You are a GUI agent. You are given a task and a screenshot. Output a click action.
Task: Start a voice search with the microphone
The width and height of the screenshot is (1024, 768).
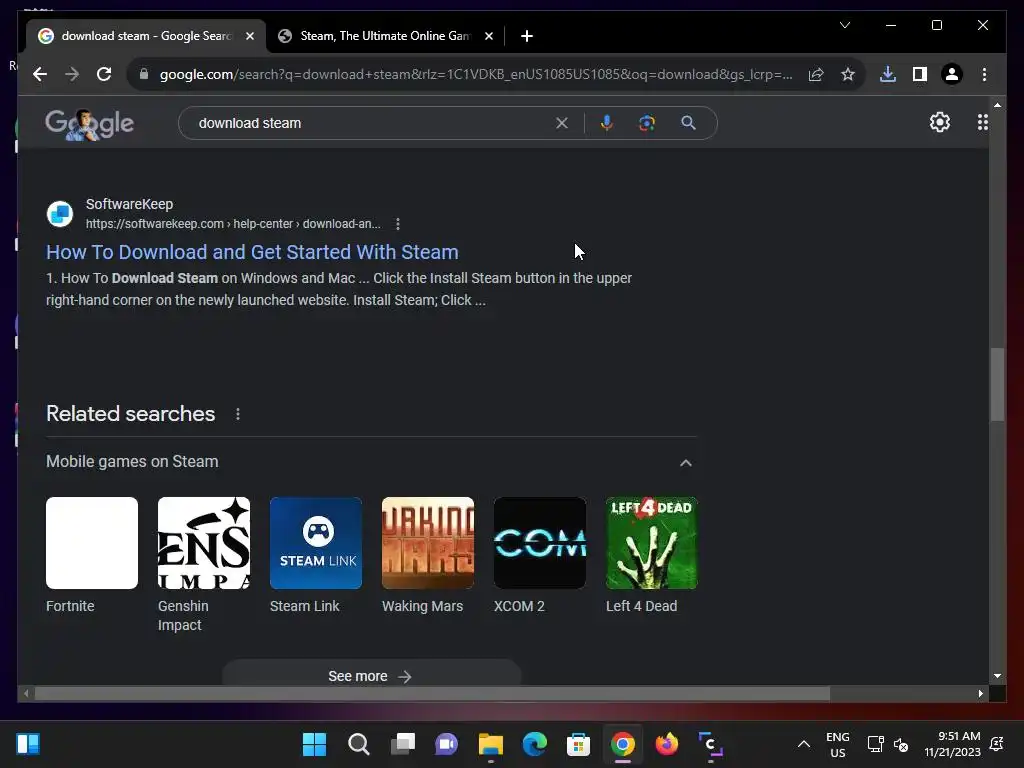click(607, 123)
